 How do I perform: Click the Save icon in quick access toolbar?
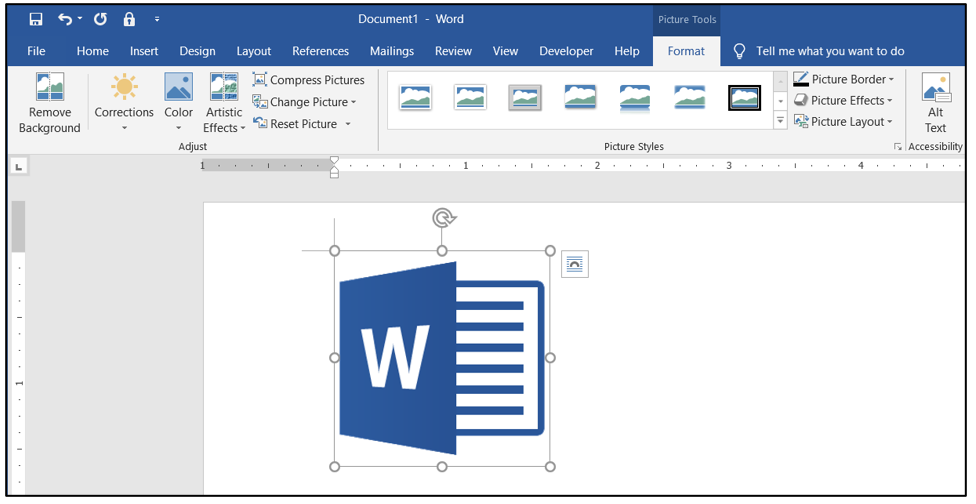(x=36, y=19)
